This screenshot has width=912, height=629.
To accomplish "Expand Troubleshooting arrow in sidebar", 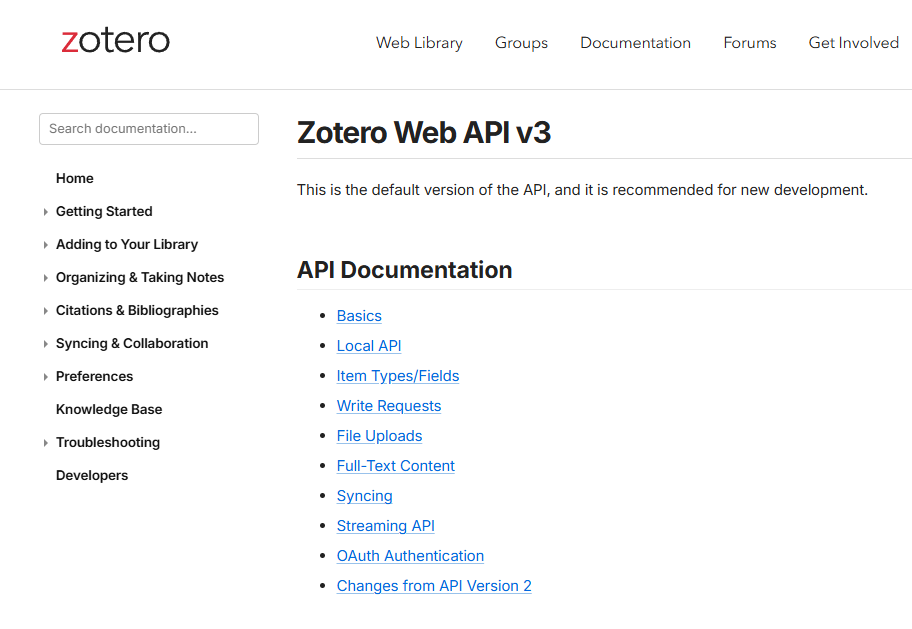I will tap(45, 443).
